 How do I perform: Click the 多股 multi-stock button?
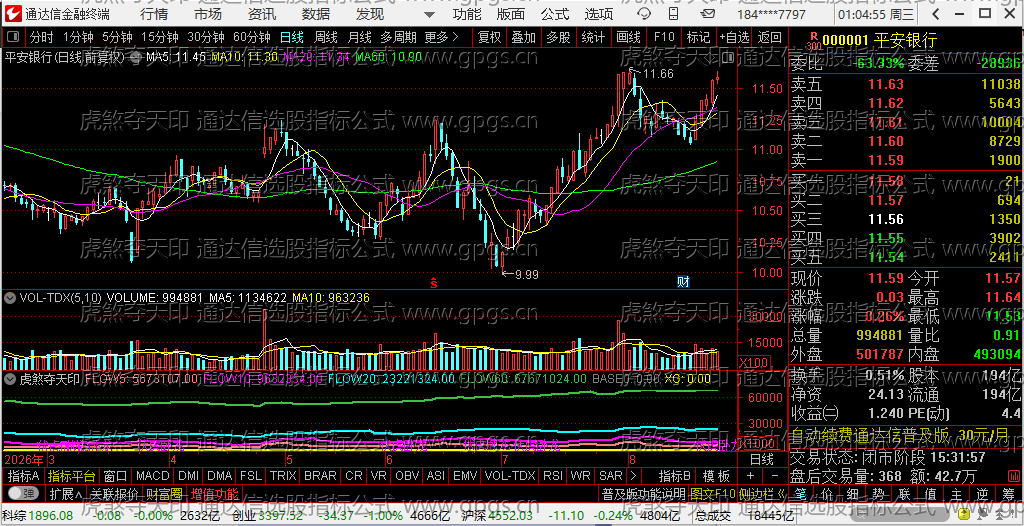(558, 37)
